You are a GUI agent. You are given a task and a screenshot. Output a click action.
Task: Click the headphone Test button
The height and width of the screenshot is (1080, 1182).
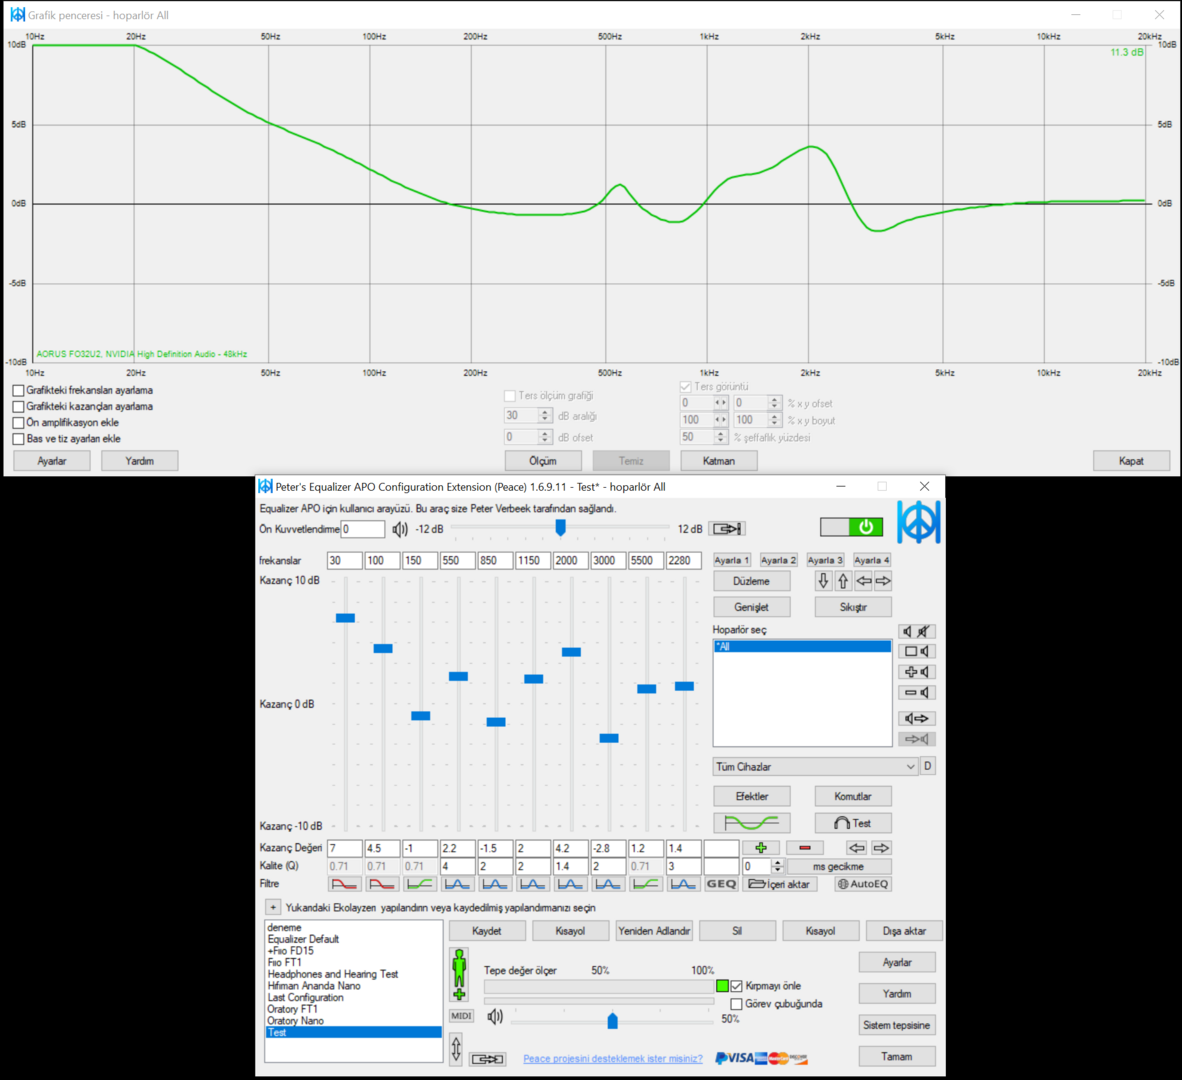pyautogui.click(x=853, y=823)
